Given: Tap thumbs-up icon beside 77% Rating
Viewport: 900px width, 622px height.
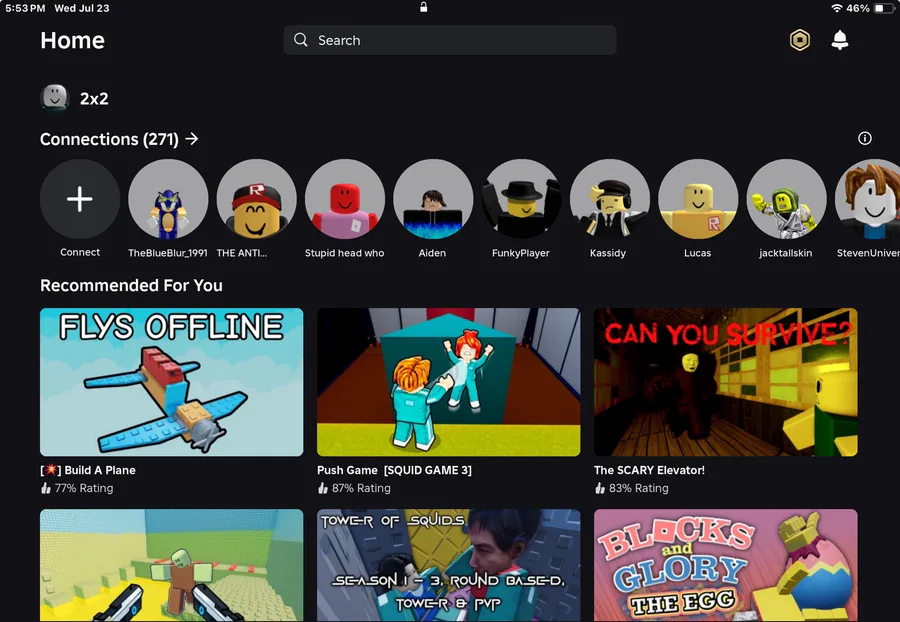Looking at the screenshot, I should tap(46, 488).
